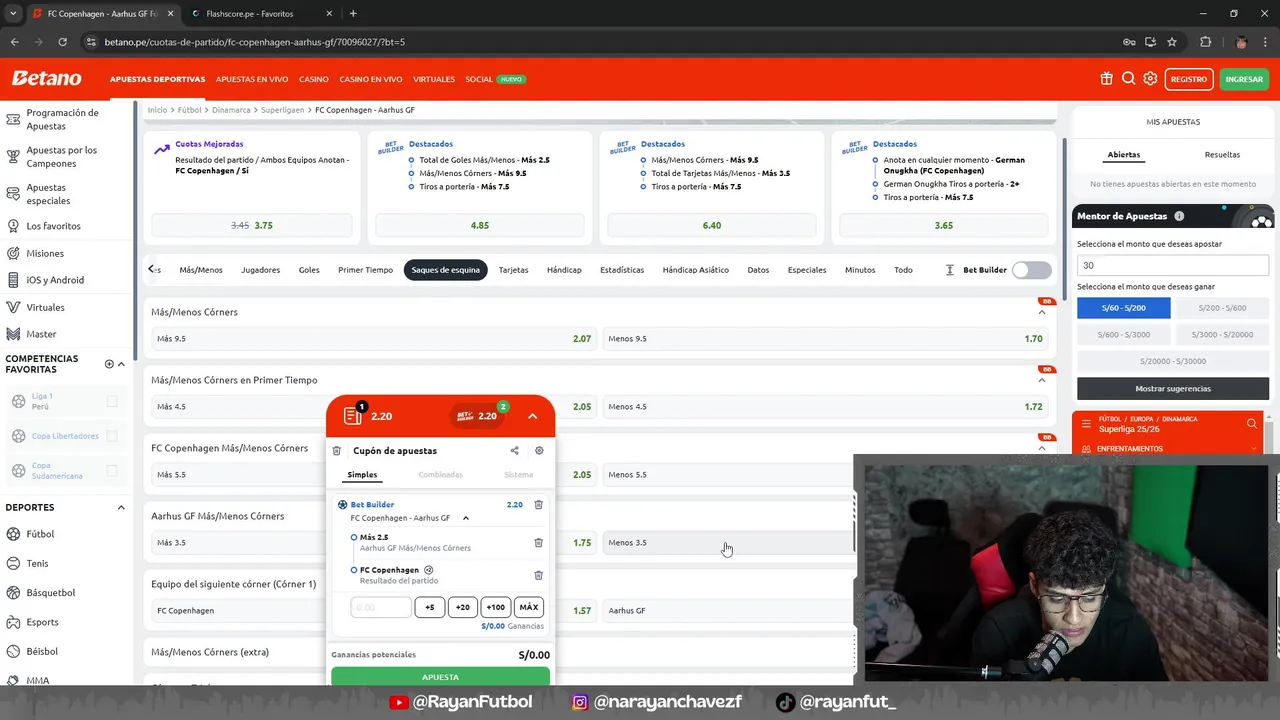The image size is (1280, 720).
Task: Remove the FC Copenhagen result selection trash icon
Action: coord(538,575)
